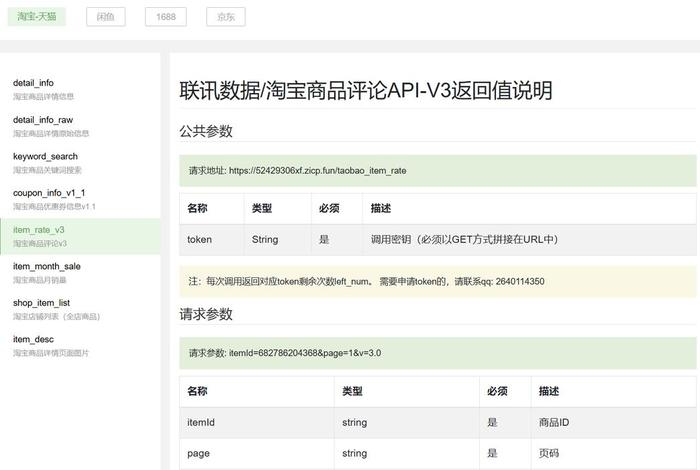Click the String type cell in token row
The height and width of the screenshot is (470, 700).
pyautogui.click(x=278, y=240)
